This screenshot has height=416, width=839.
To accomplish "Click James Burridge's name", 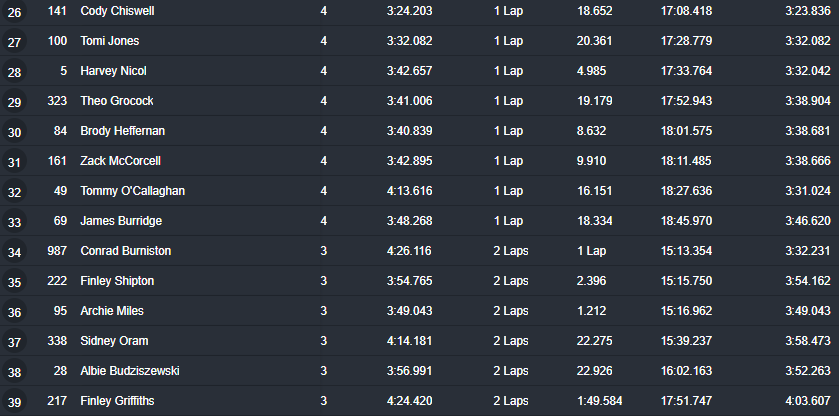I will 121,221.
